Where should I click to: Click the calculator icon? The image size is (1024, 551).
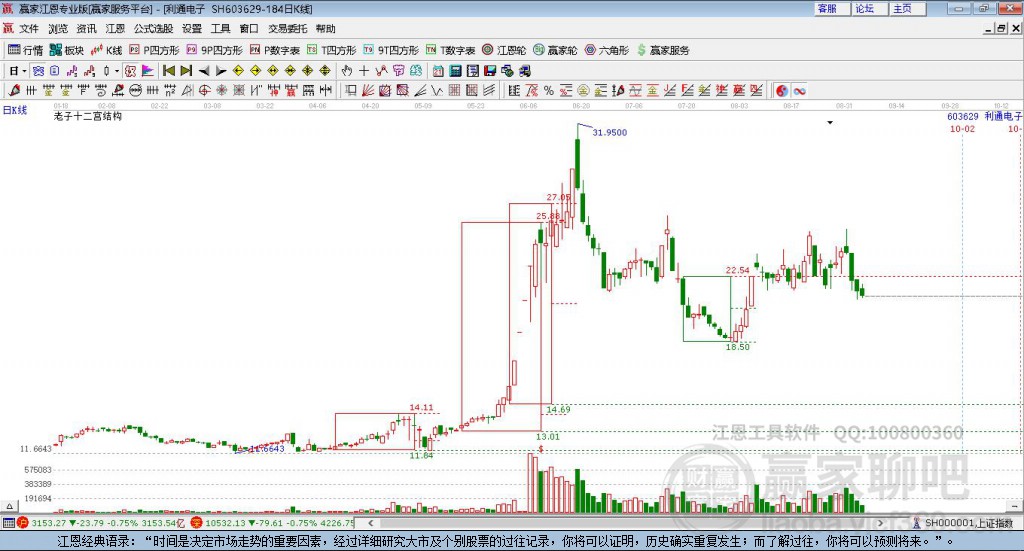[x=455, y=71]
